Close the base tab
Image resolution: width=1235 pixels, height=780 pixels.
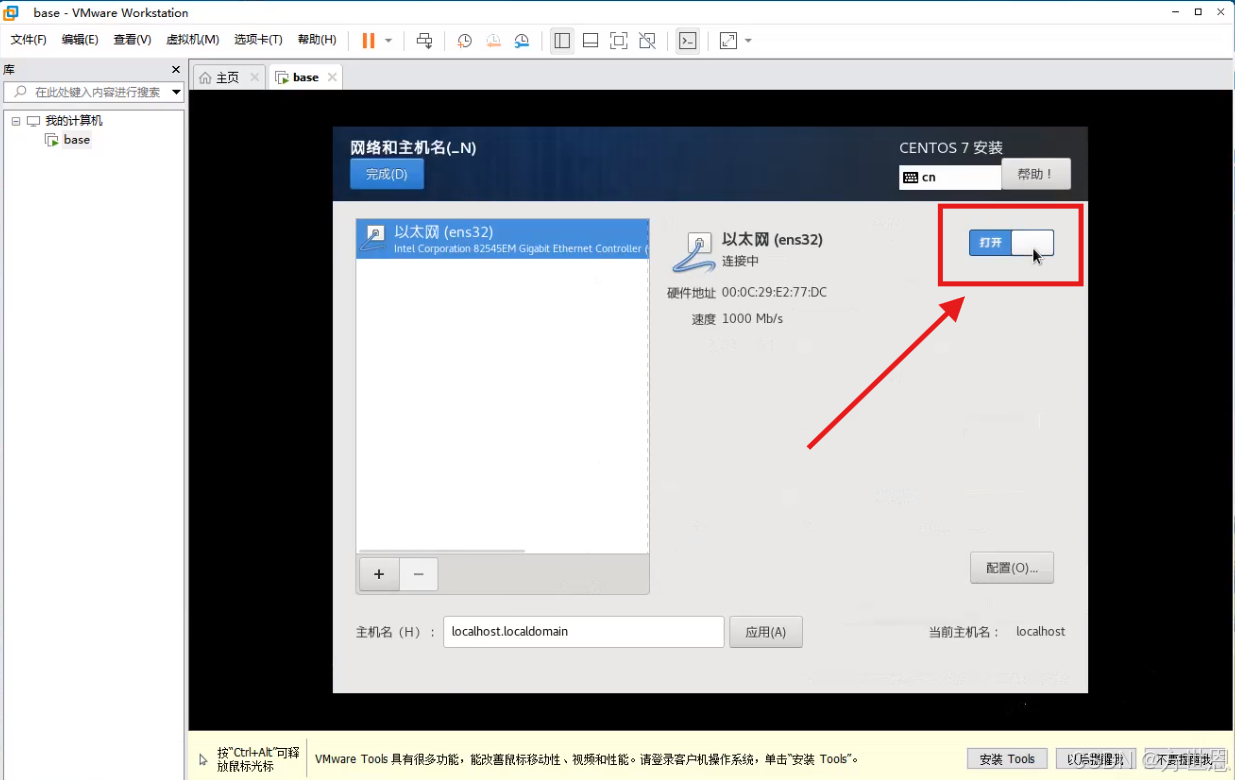(x=332, y=77)
